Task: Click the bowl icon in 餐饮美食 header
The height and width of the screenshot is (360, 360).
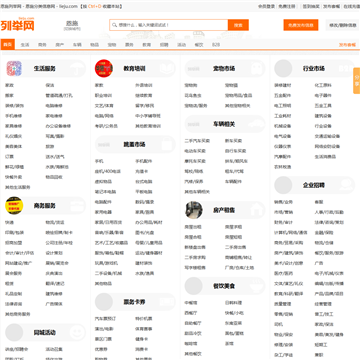Action: click(256, 286)
